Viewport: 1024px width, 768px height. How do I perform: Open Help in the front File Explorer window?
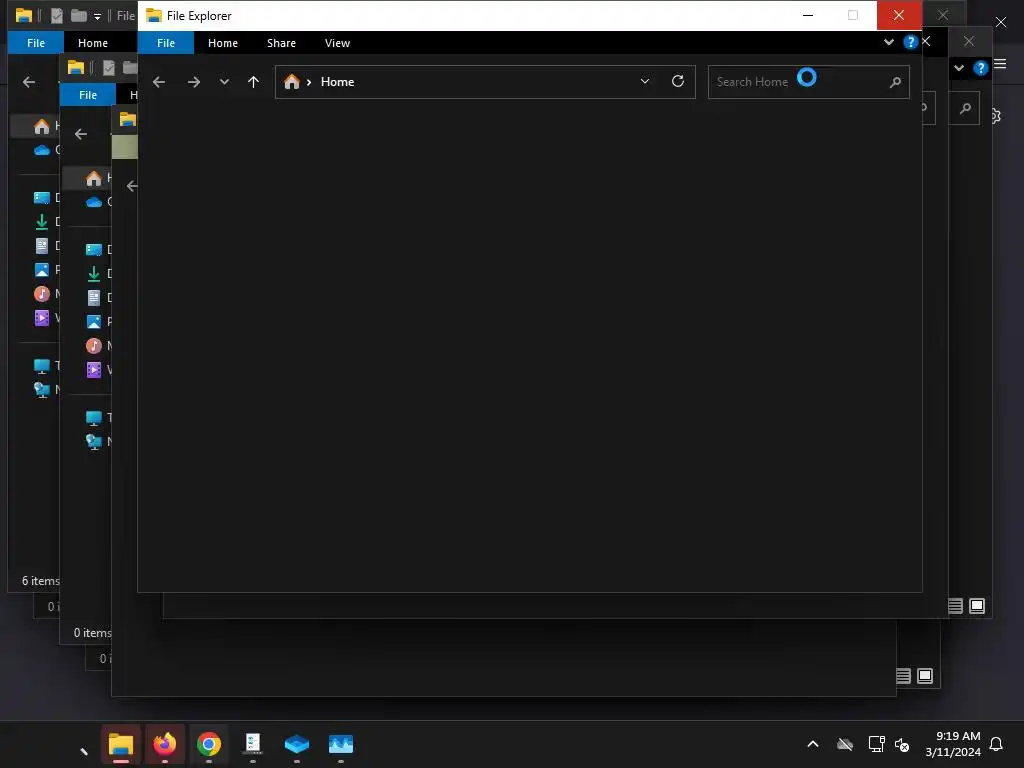pos(910,42)
